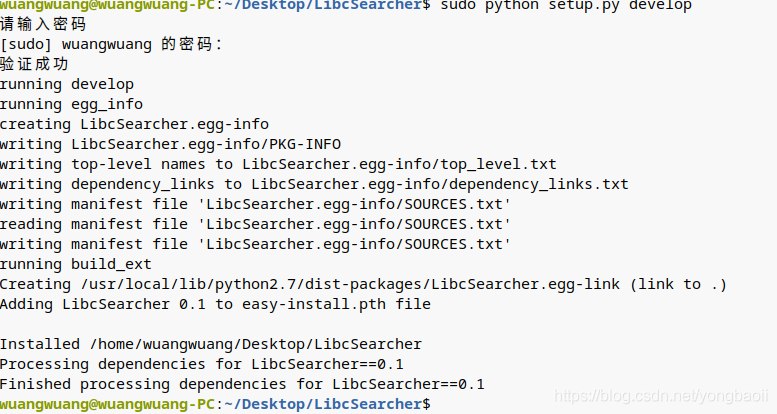
Task: Click the 'creating LibcSearcher.egg-info' line
Action: 134,125
